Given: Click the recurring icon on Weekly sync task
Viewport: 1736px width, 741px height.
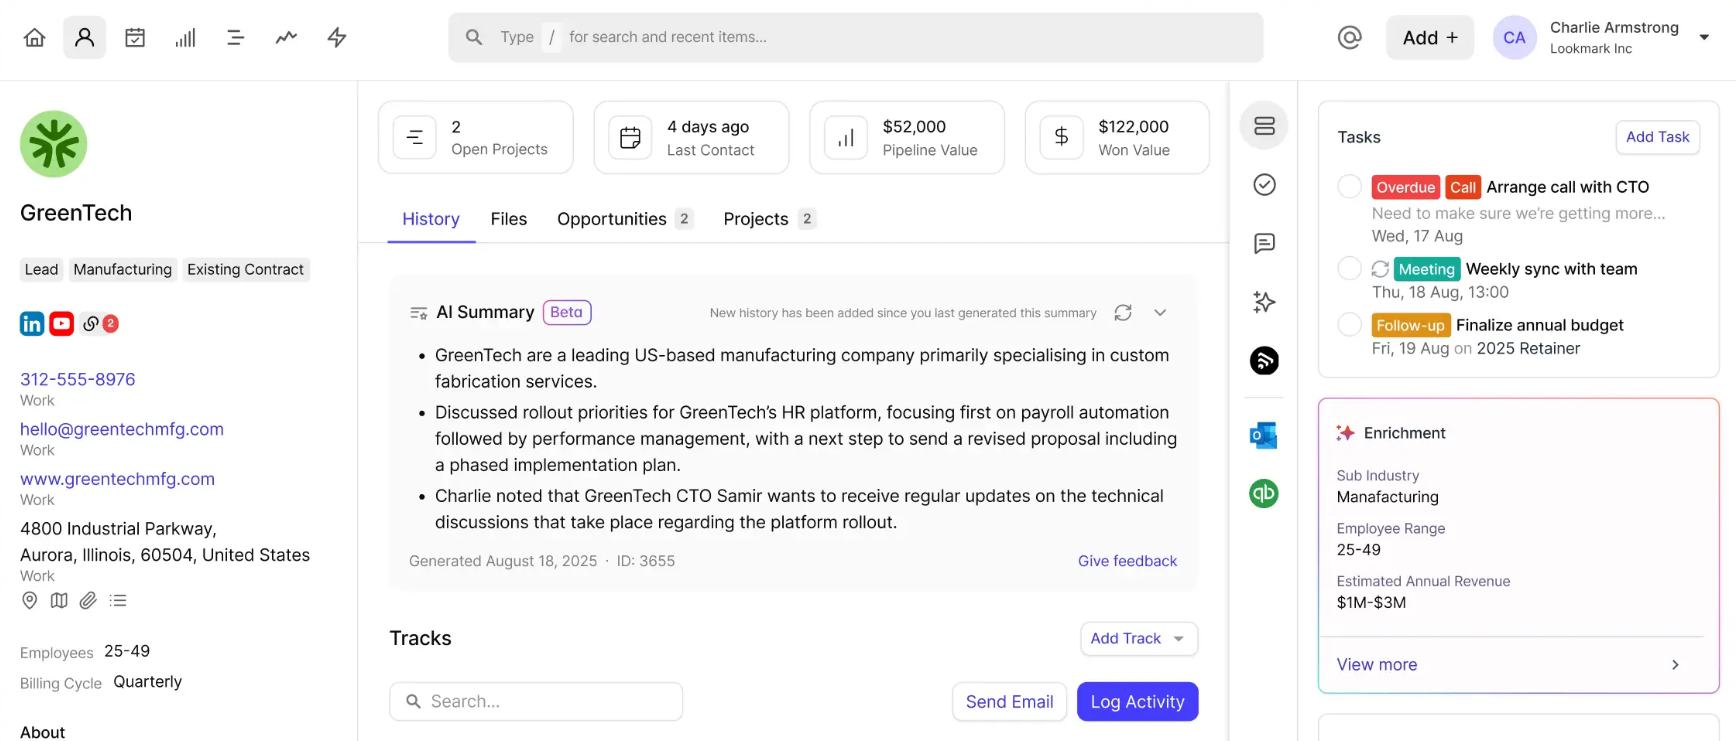Looking at the screenshot, I should (x=1380, y=269).
